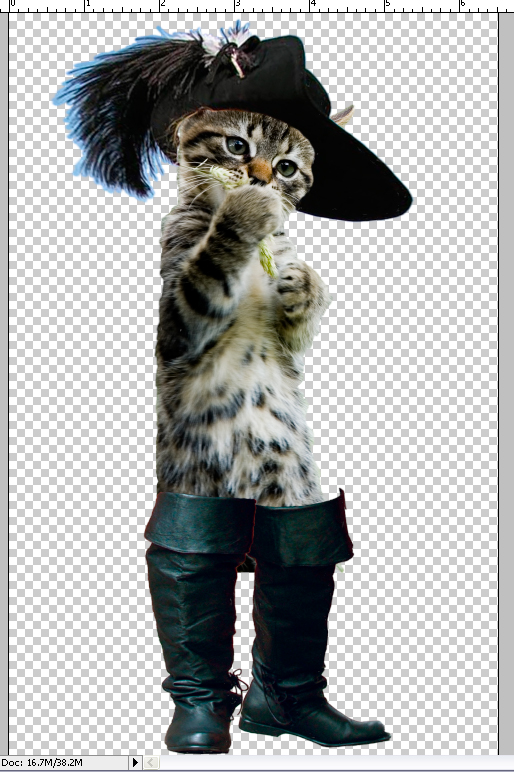Click the horizontal scrollbar track
This screenshot has width=514, height=772.
(336, 763)
